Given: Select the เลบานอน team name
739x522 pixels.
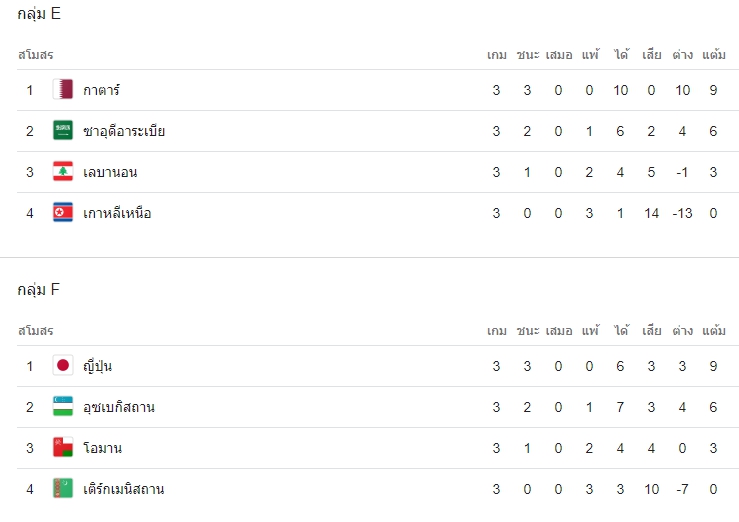Looking at the screenshot, I should 110,172.
